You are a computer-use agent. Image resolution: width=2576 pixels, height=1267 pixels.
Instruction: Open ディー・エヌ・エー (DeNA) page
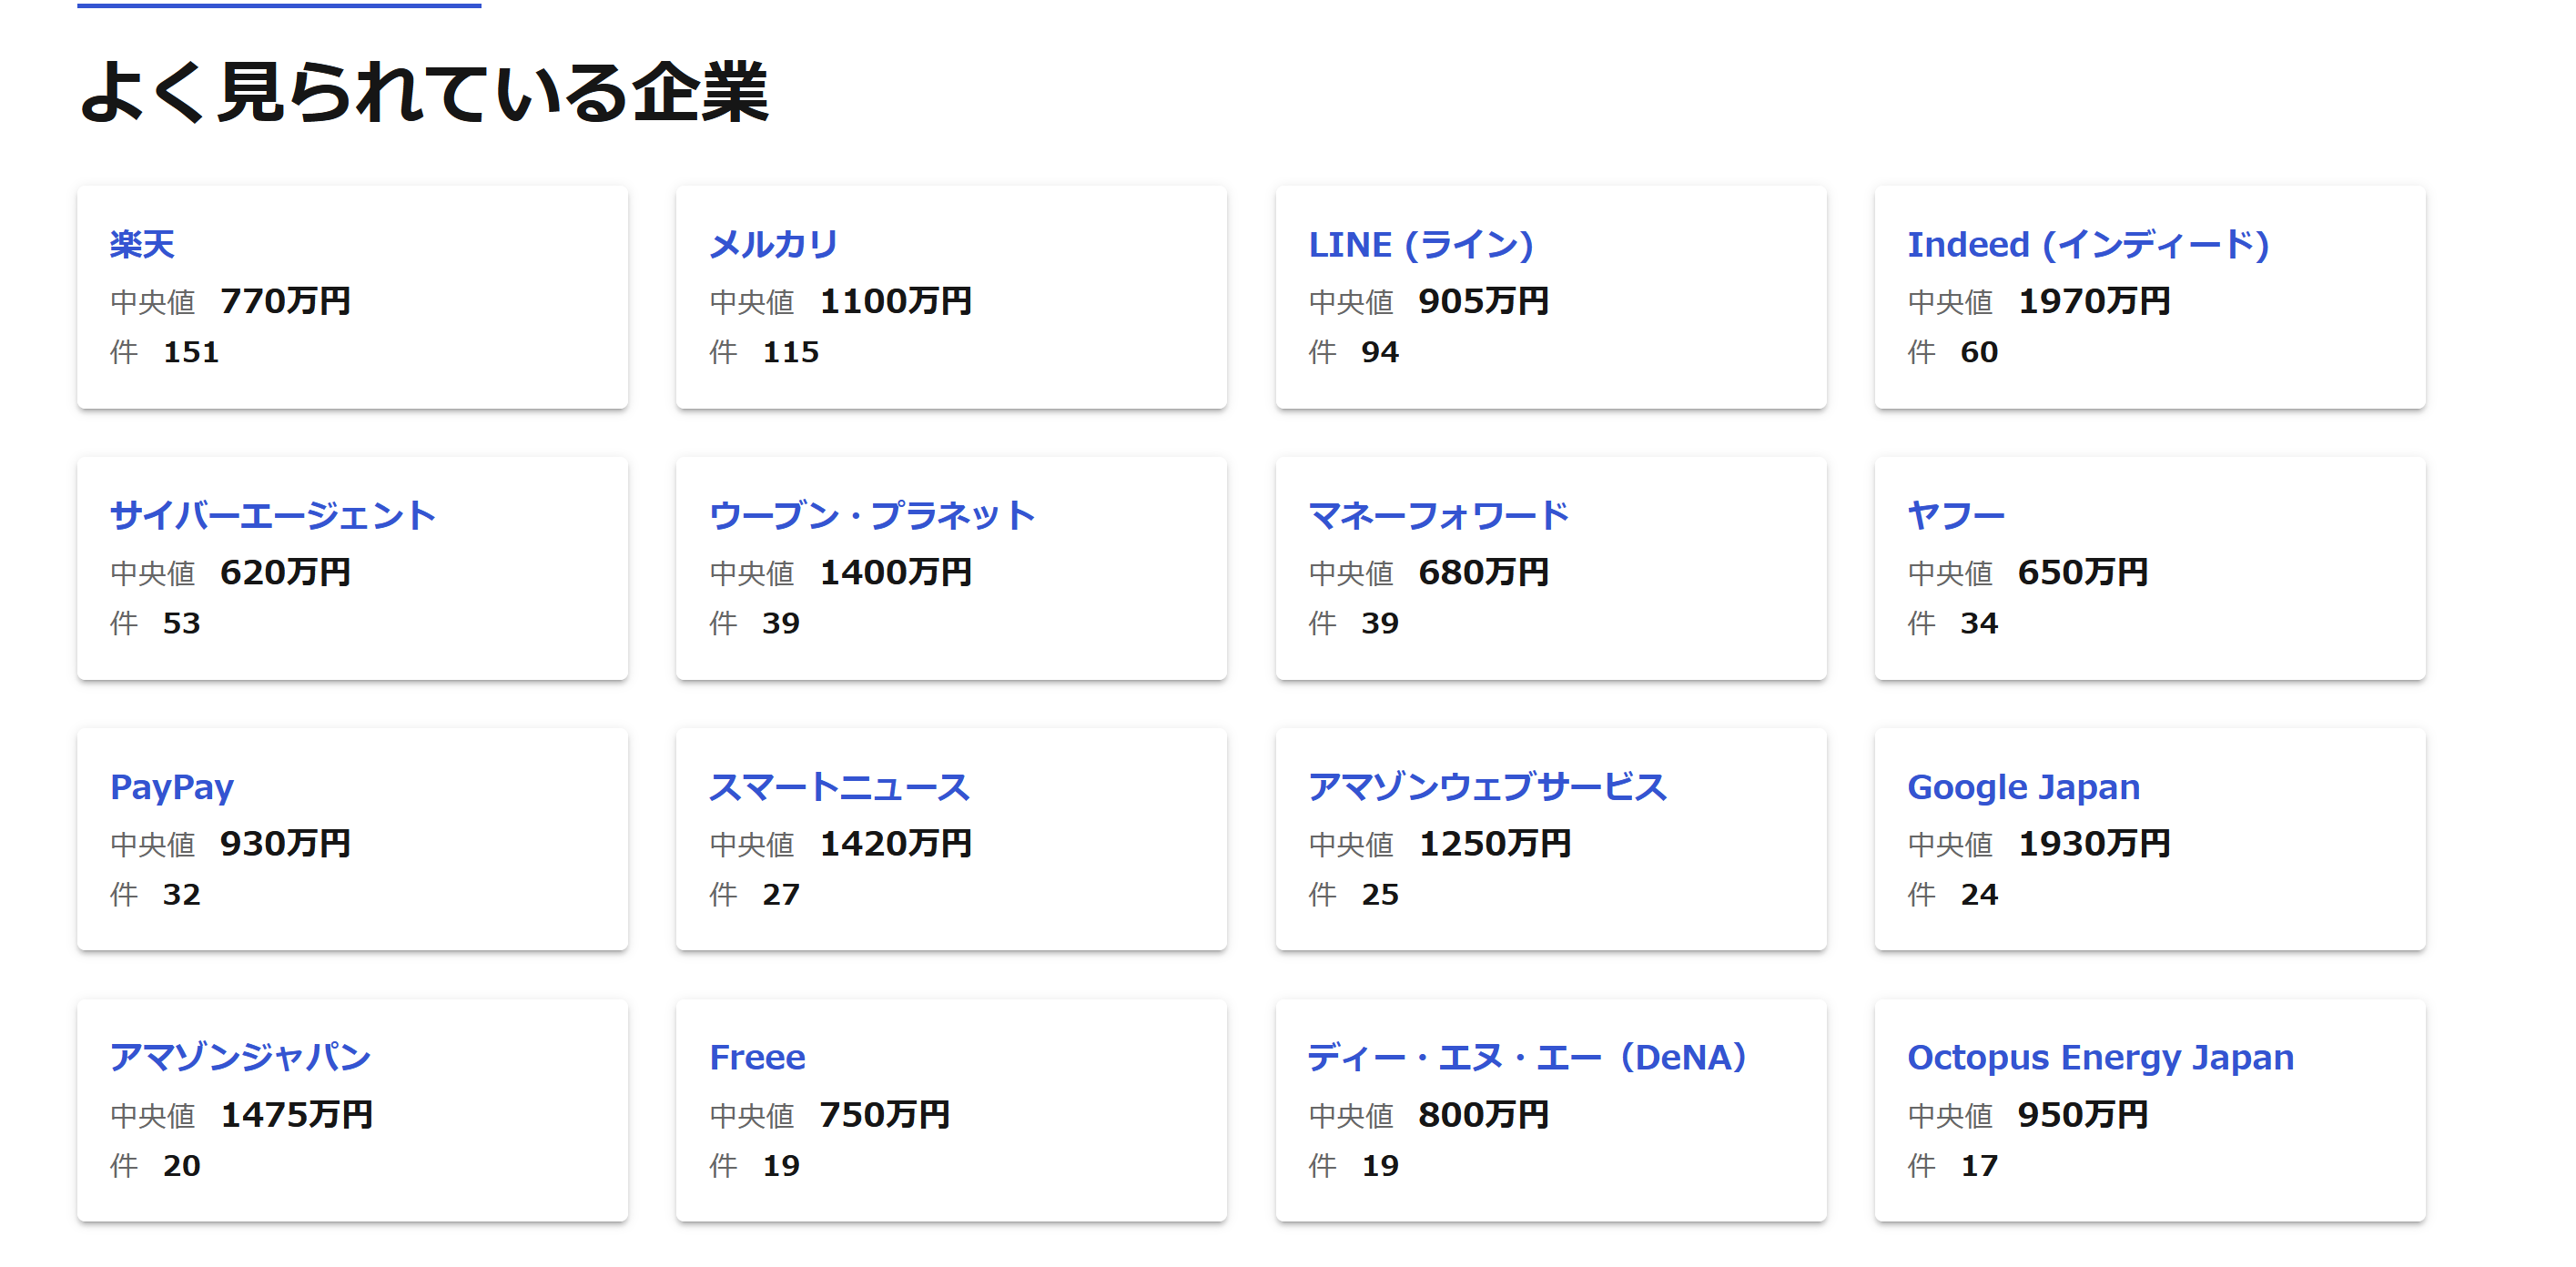click(1527, 1058)
